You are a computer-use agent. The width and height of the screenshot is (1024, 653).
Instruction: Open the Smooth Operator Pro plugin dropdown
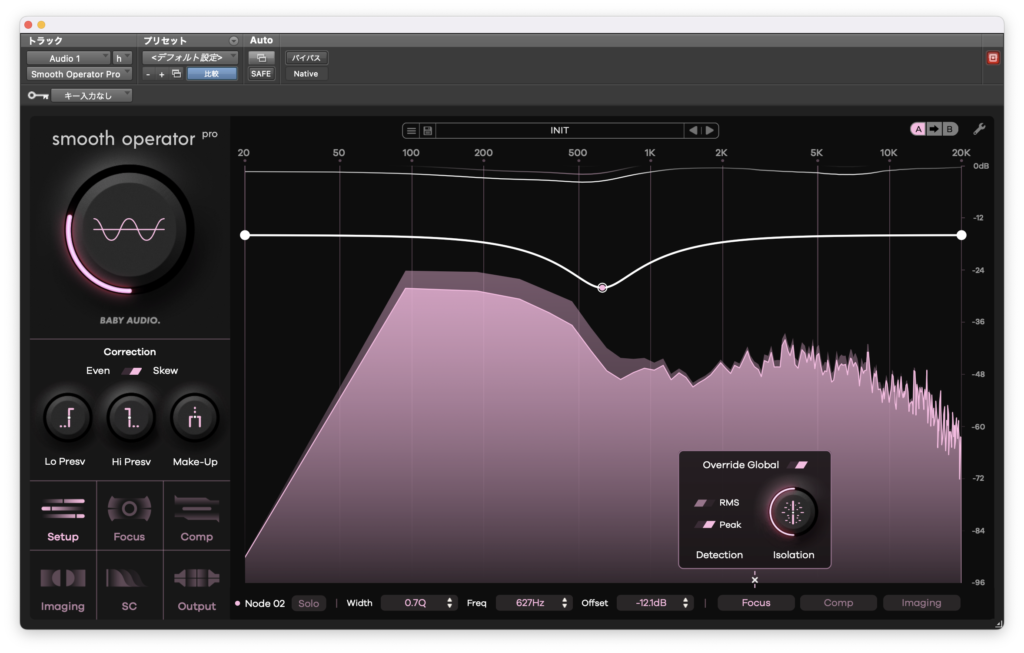[x=79, y=74]
